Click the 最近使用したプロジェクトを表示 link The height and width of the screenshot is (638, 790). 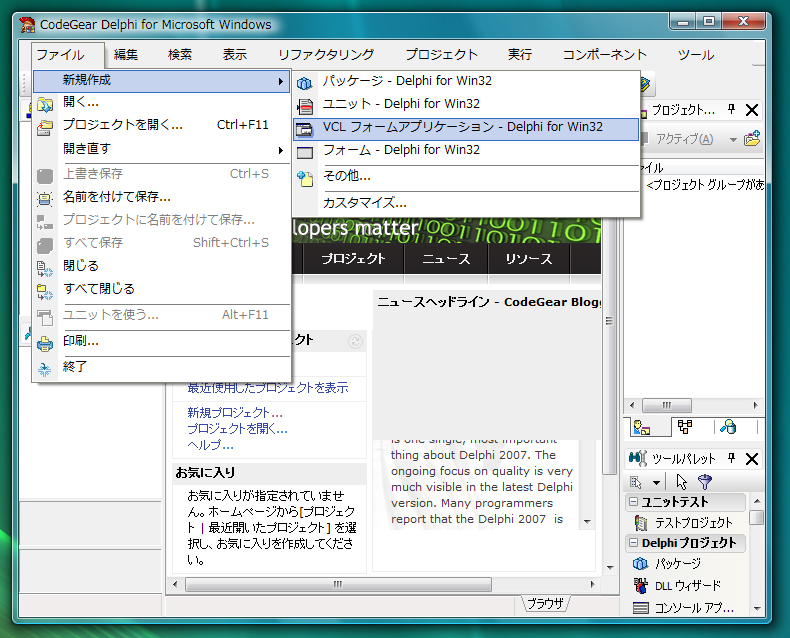click(x=268, y=387)
